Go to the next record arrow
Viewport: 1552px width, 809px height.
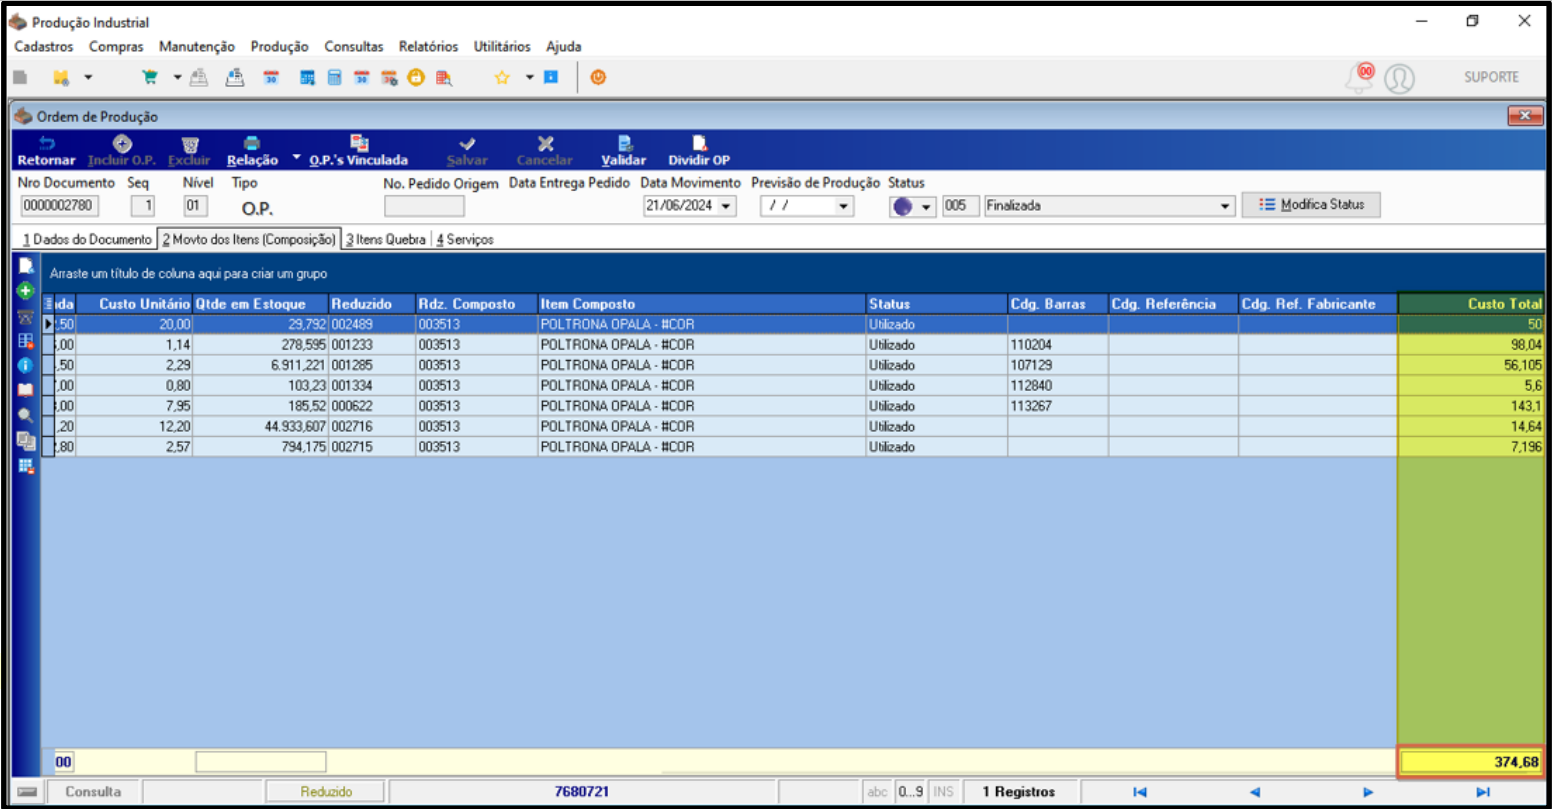(1368, 792)
